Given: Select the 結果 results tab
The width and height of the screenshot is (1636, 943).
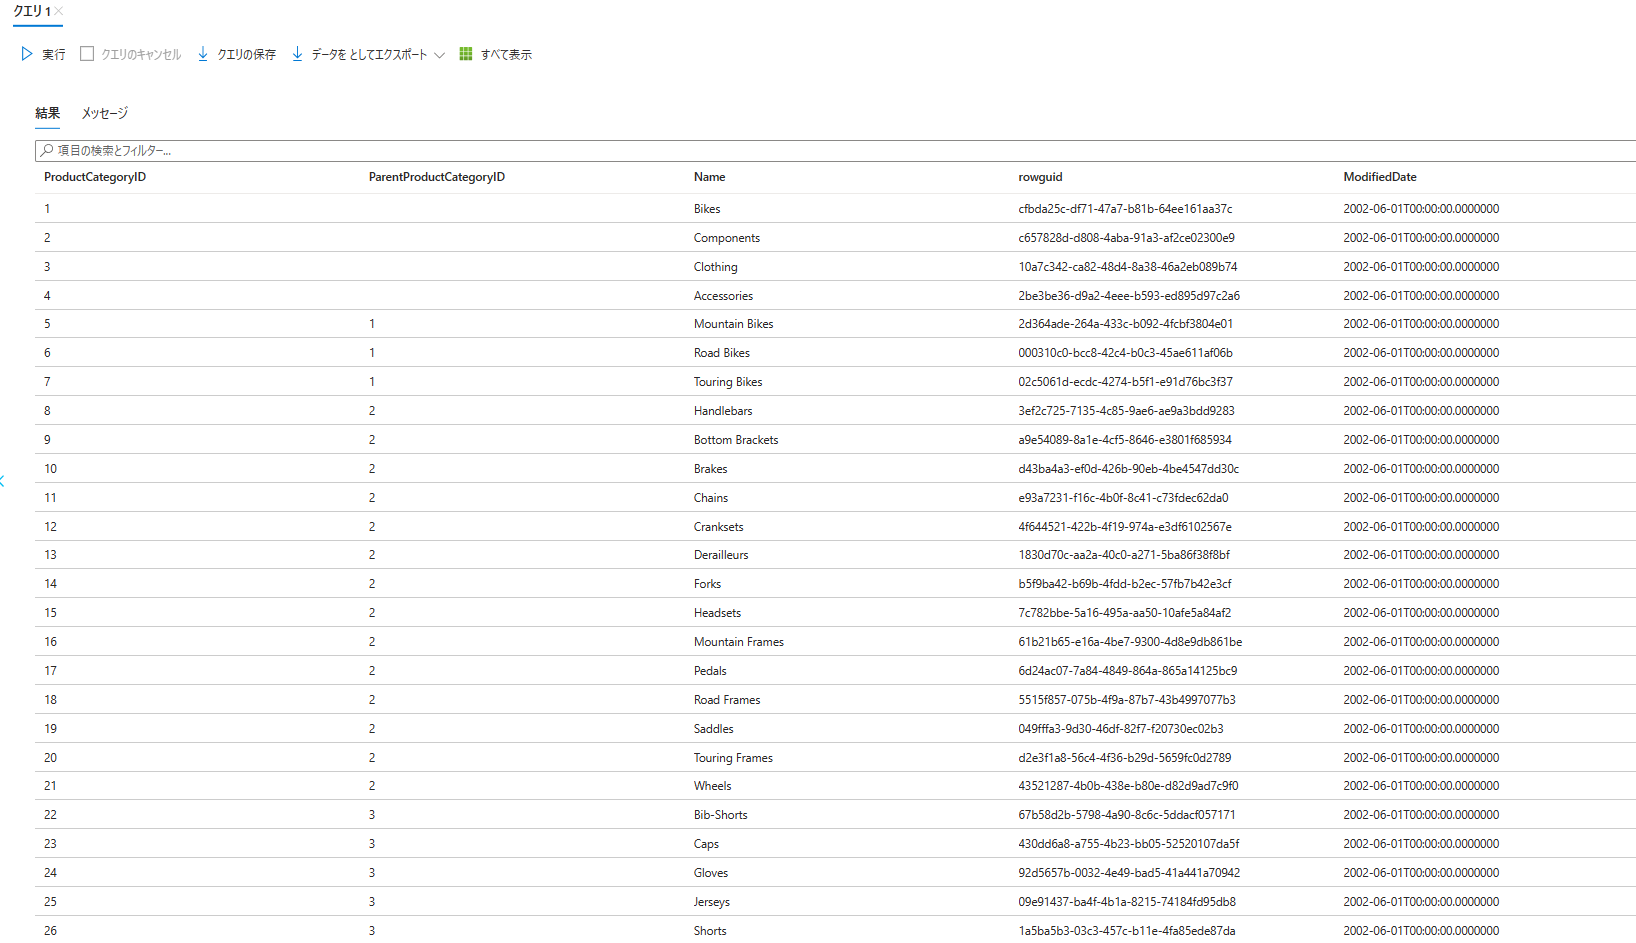Looking at the screenshot, I should 46,113.
